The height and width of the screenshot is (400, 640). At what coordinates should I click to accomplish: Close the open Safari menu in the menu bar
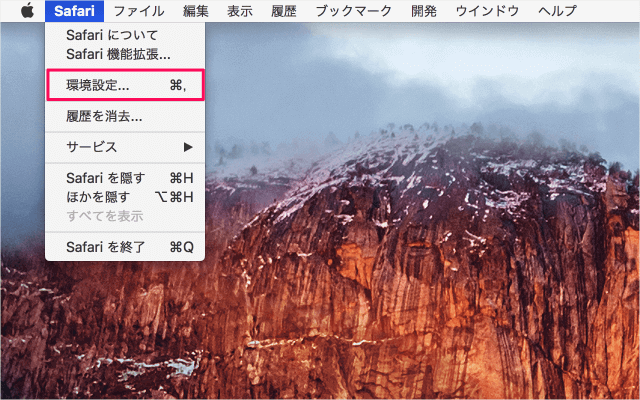pyautogui.click(x=74, y=11)
